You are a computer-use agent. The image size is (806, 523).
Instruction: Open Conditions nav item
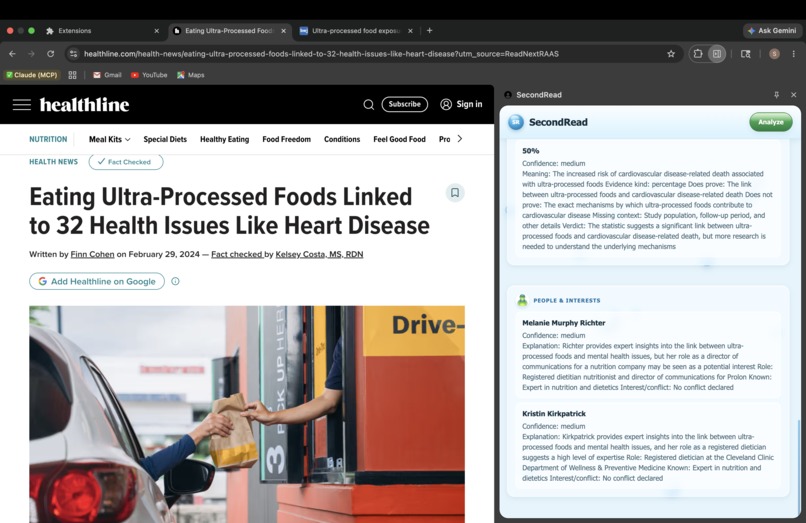[342, 139]
